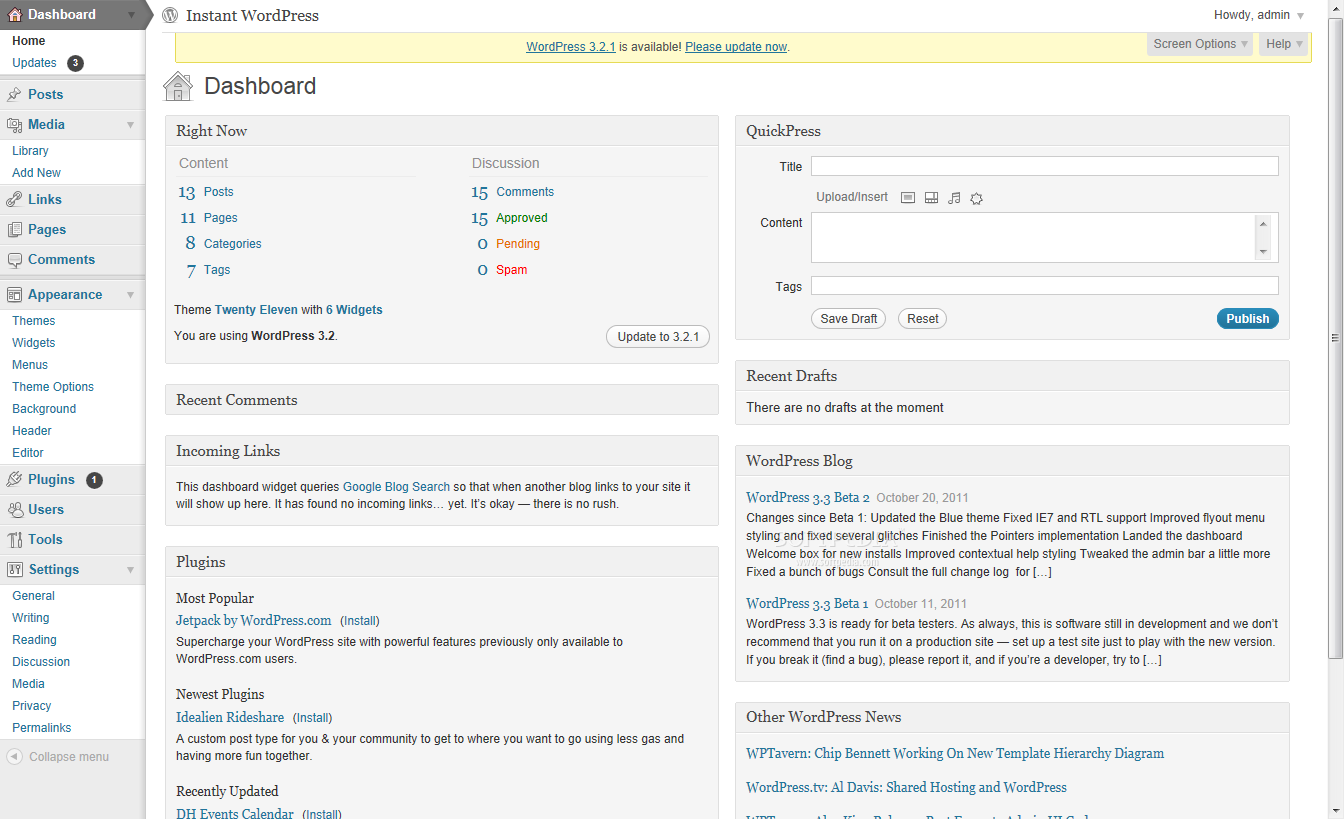This screenshot has width=1344, height=819.
Task: Click the QuickPress Content text area
Action: (x=1034, y=237)
